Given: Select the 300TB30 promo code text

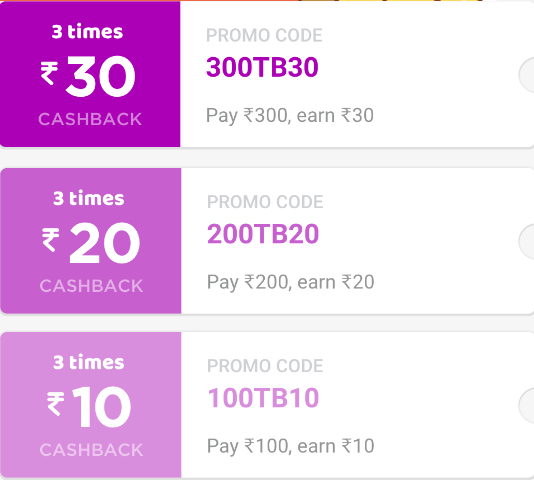Looking at the screenshot, I should click(x=262, y=67).
